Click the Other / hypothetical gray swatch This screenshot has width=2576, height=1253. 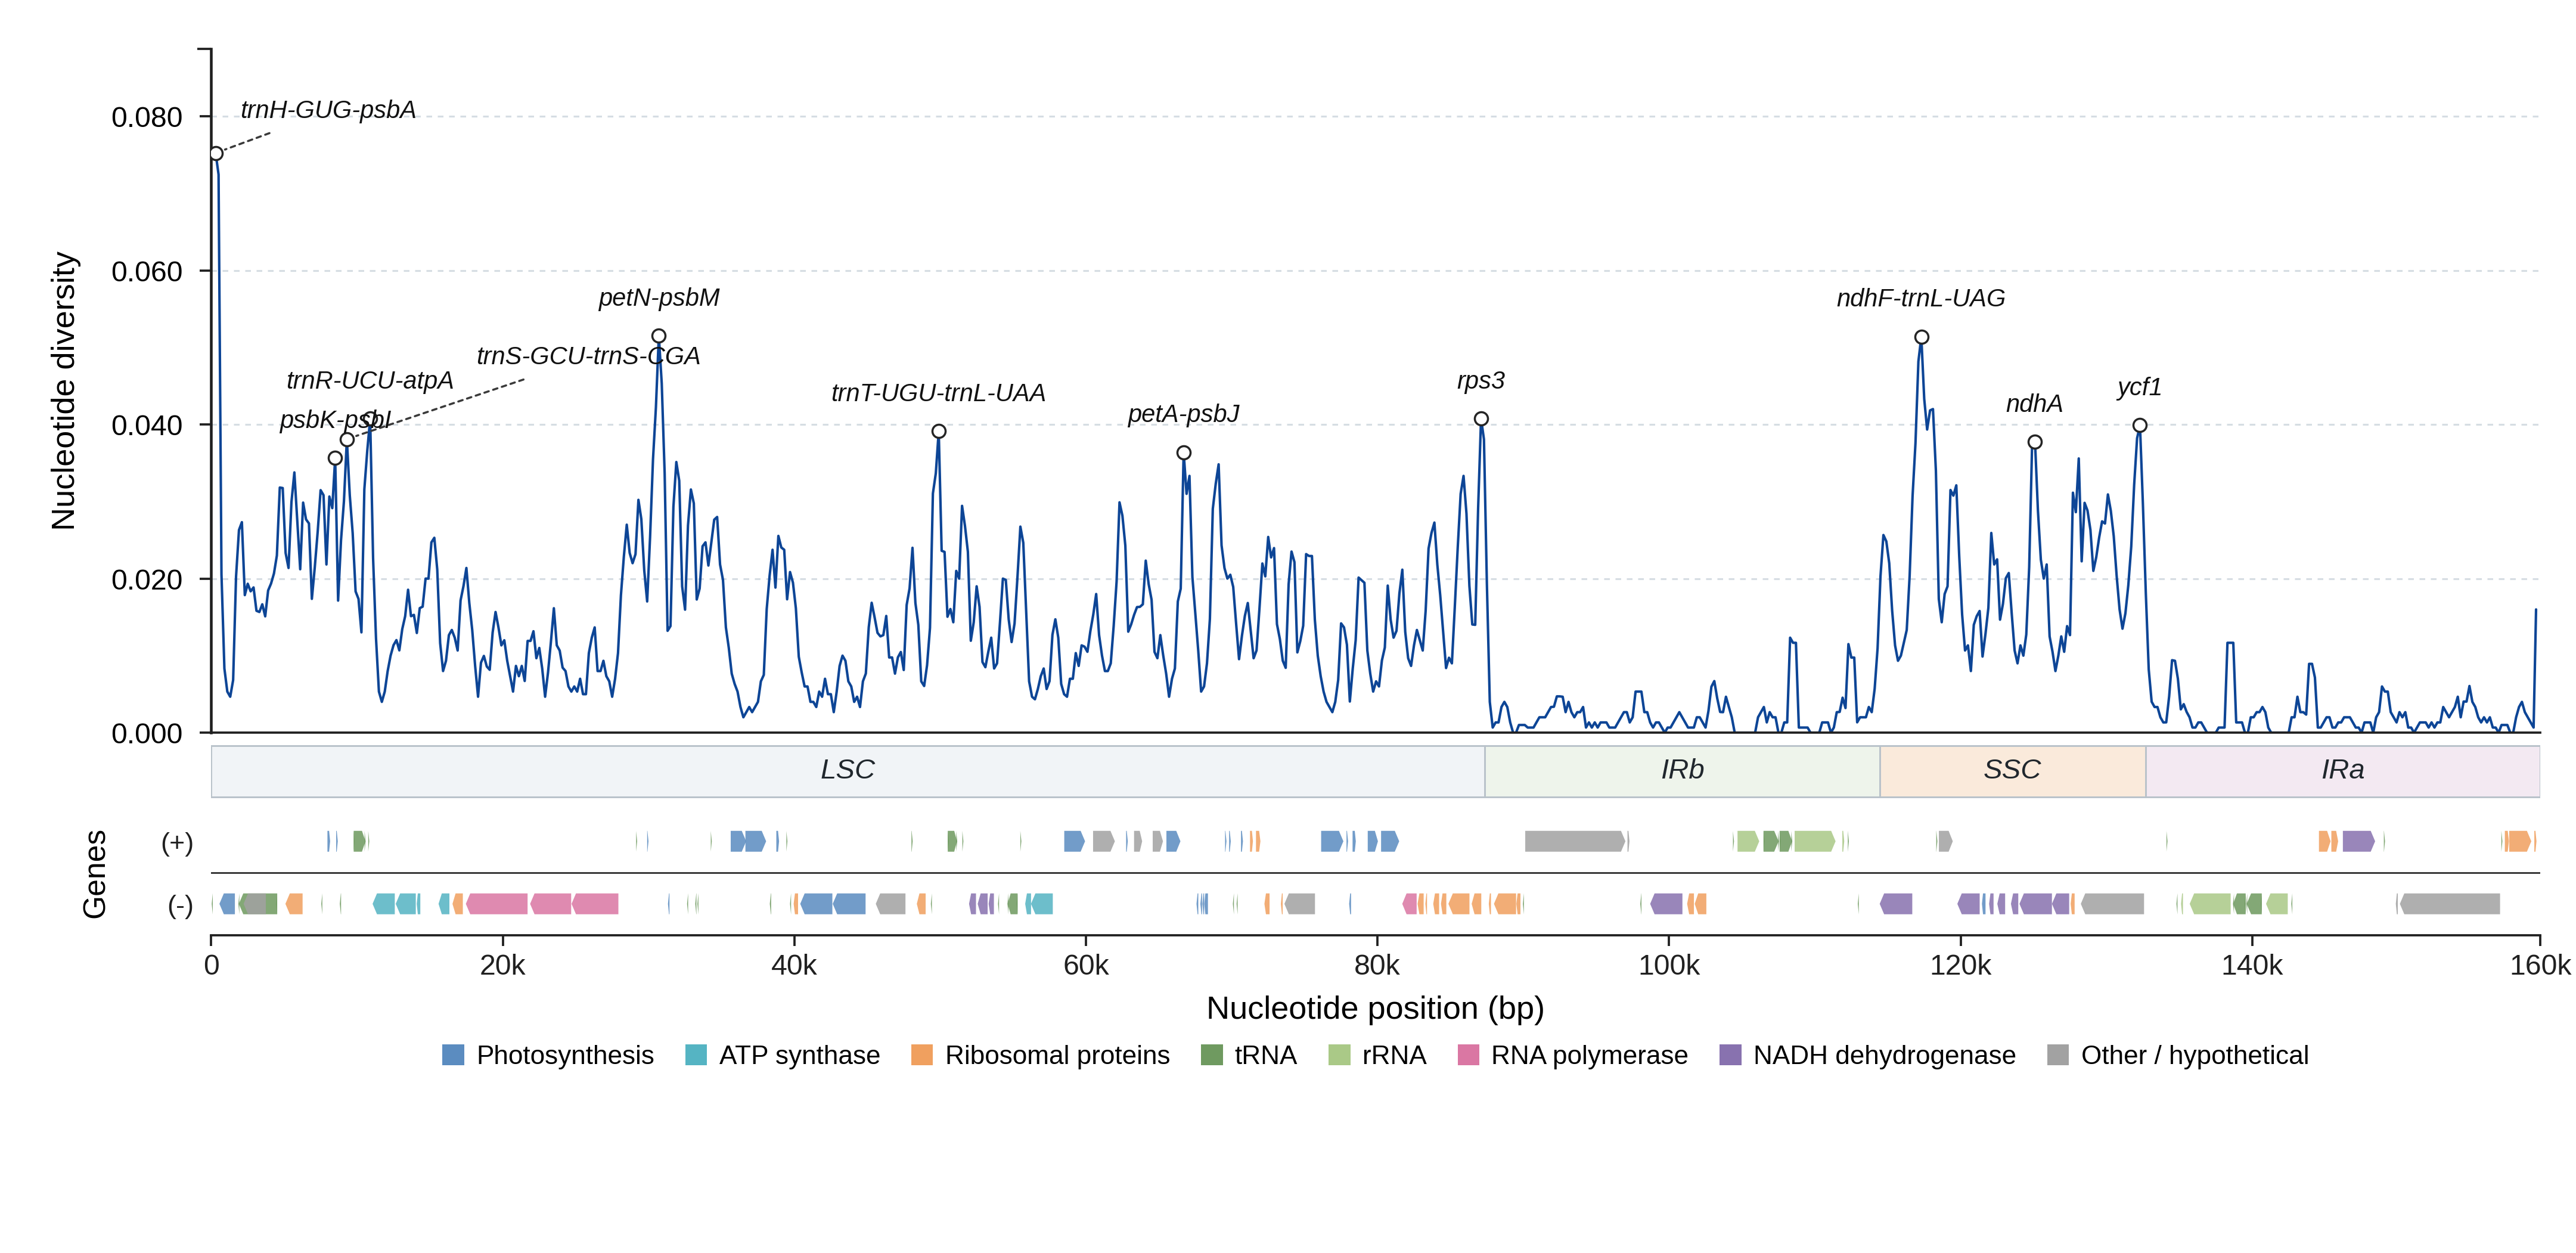point(2058,1055)
